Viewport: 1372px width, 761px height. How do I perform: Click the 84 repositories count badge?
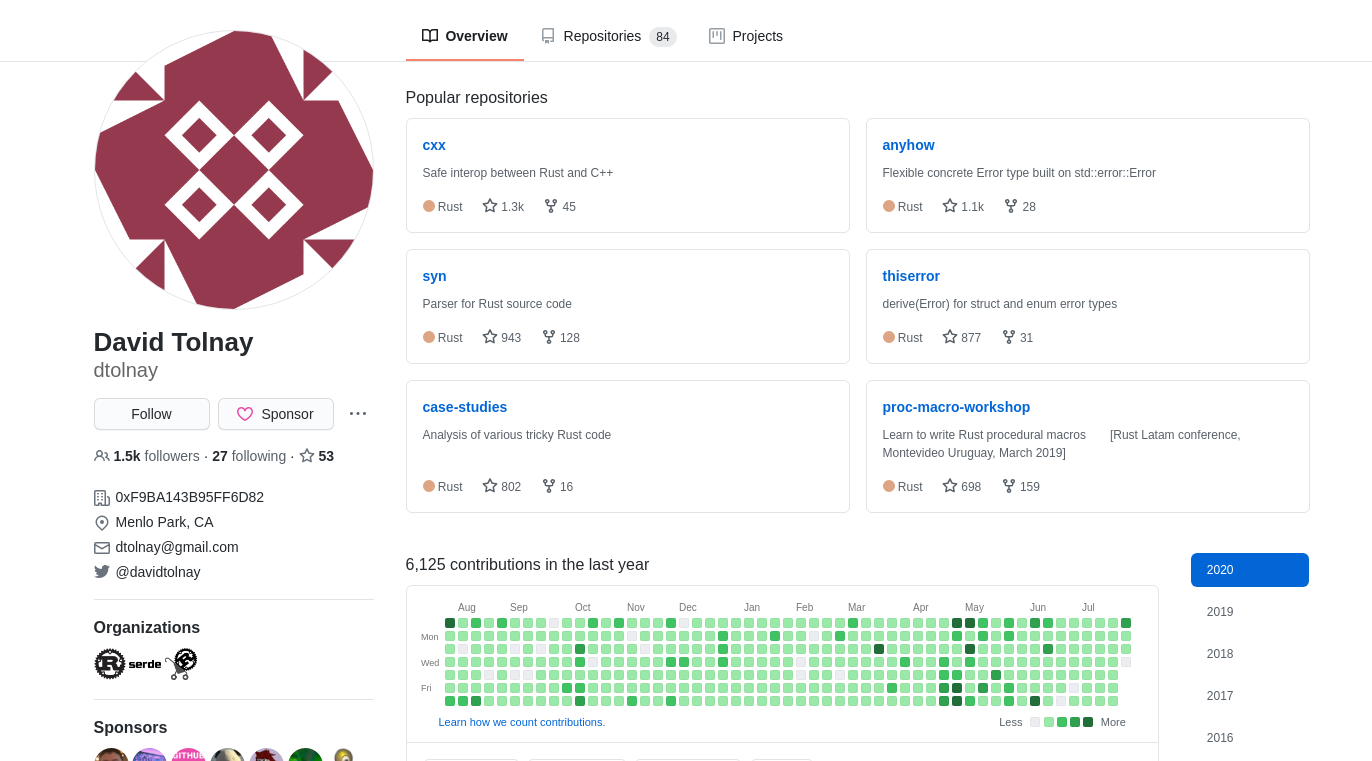663,37
